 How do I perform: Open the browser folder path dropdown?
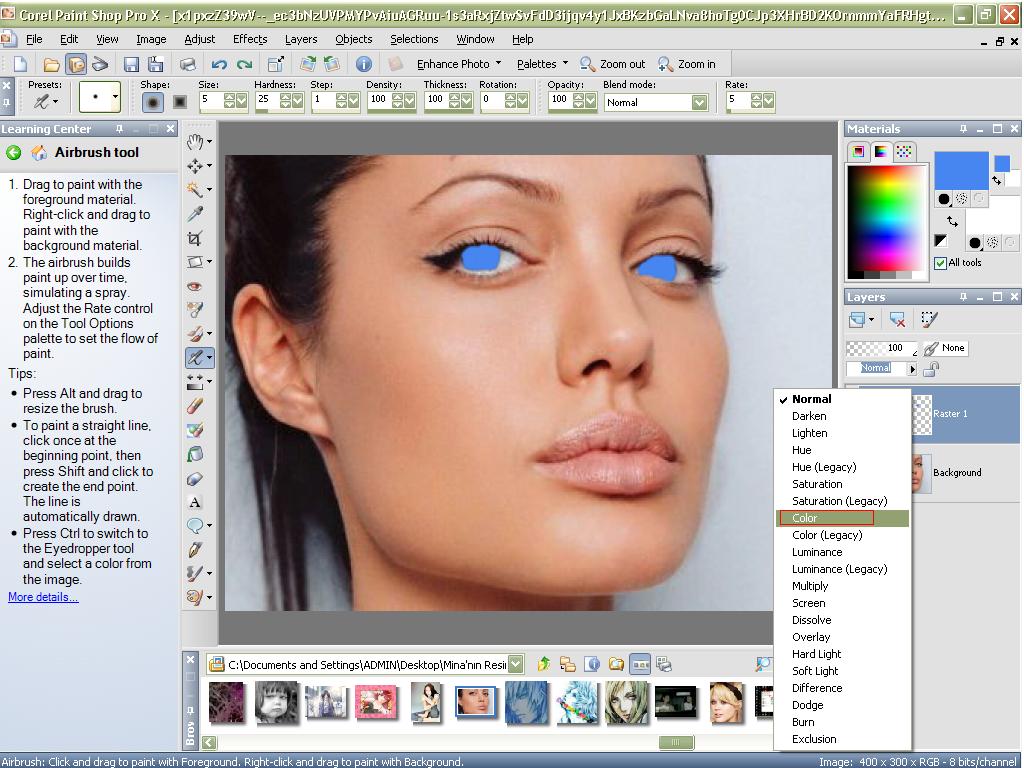[515, 664]
